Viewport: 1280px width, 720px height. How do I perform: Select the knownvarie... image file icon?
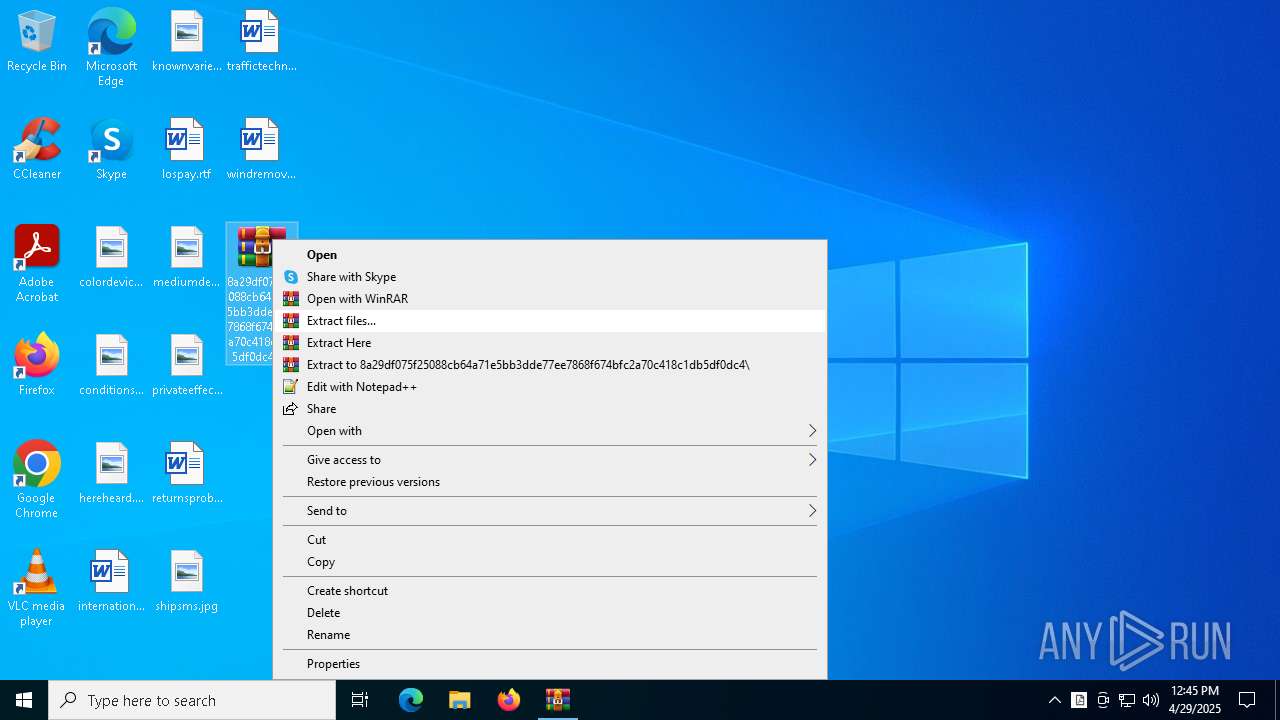[x=186, y=42]
